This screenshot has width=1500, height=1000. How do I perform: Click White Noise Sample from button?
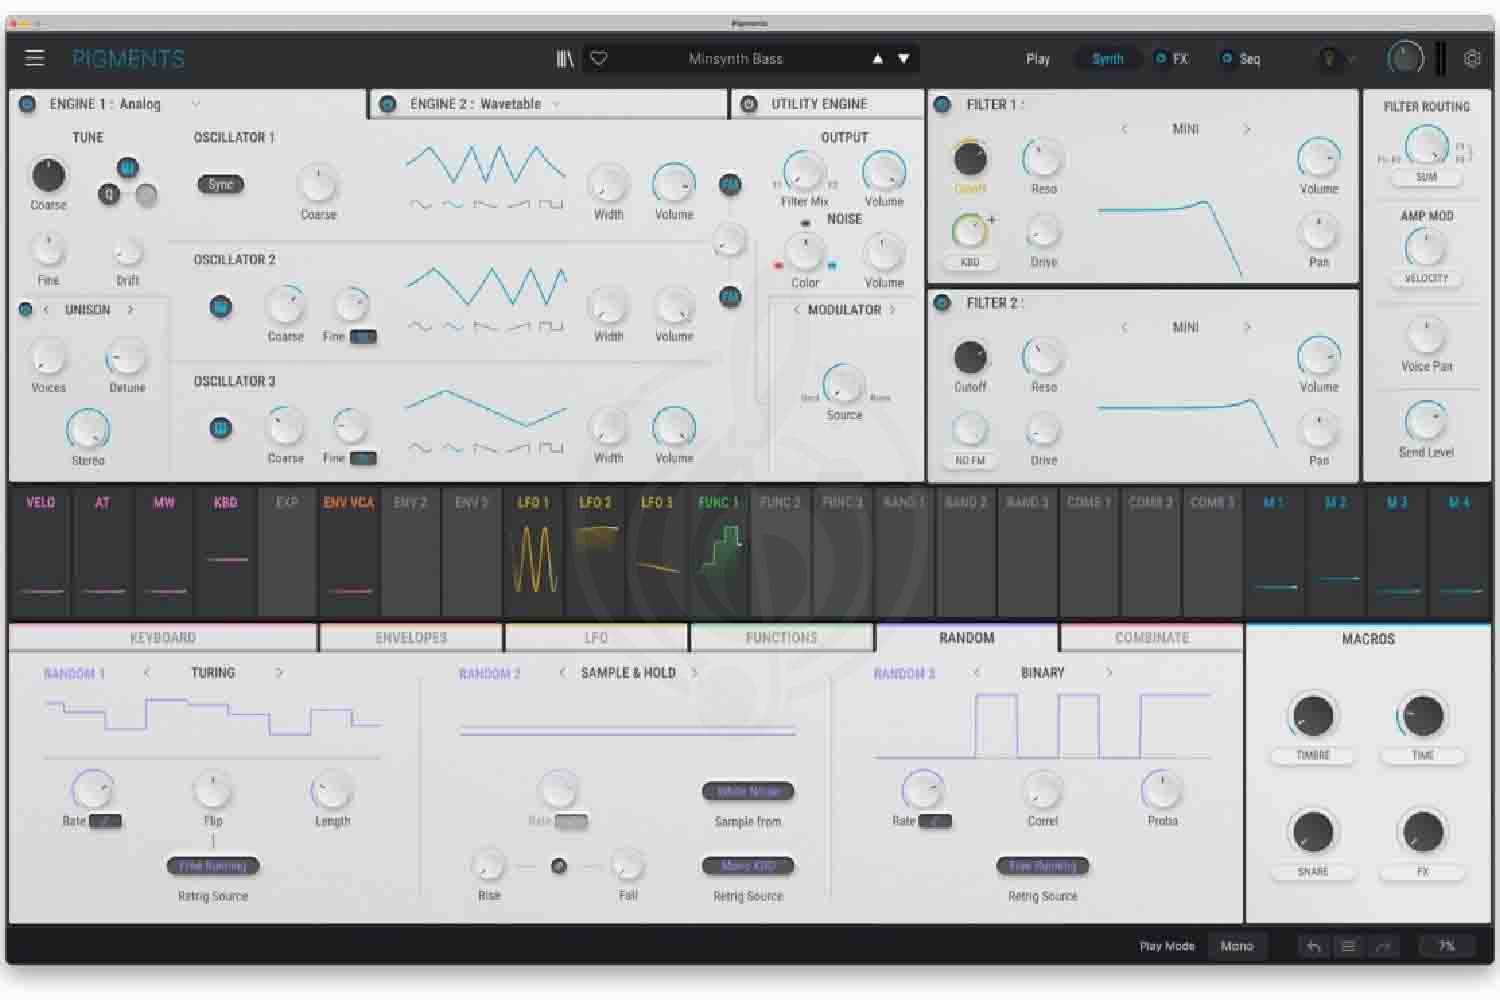[748, 792]
